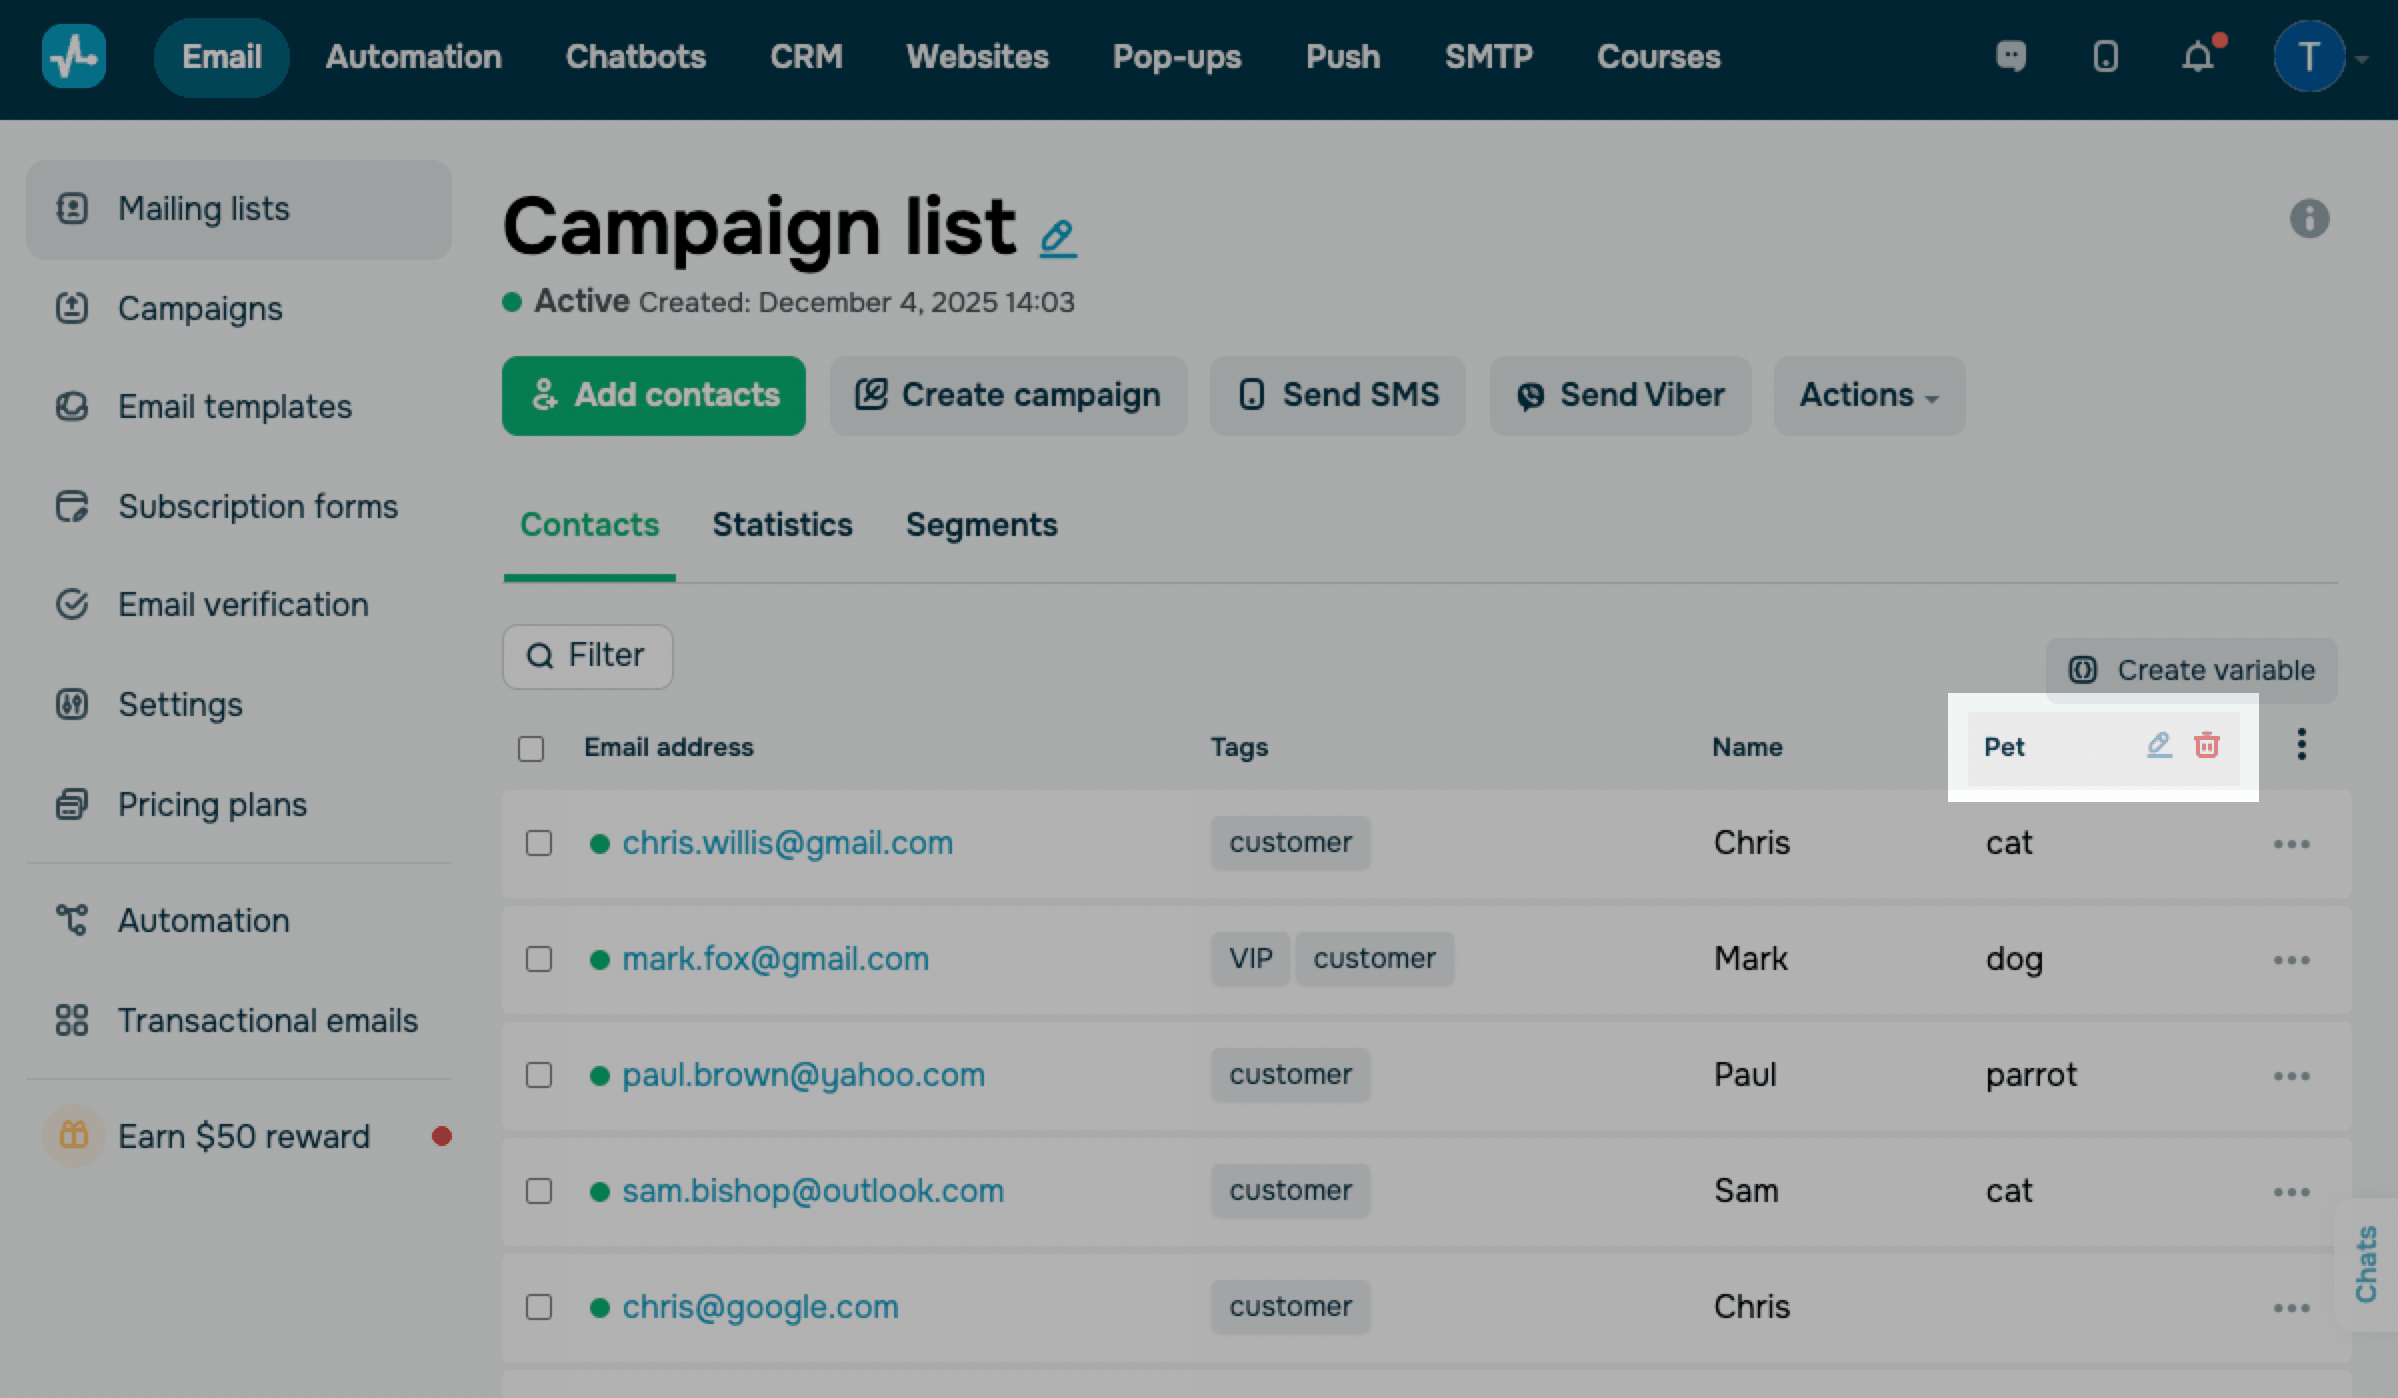This screenshot has height=1398, width=2398.
Task: Open the chat bubble icon in header
Action: [x=2011, y=57]
